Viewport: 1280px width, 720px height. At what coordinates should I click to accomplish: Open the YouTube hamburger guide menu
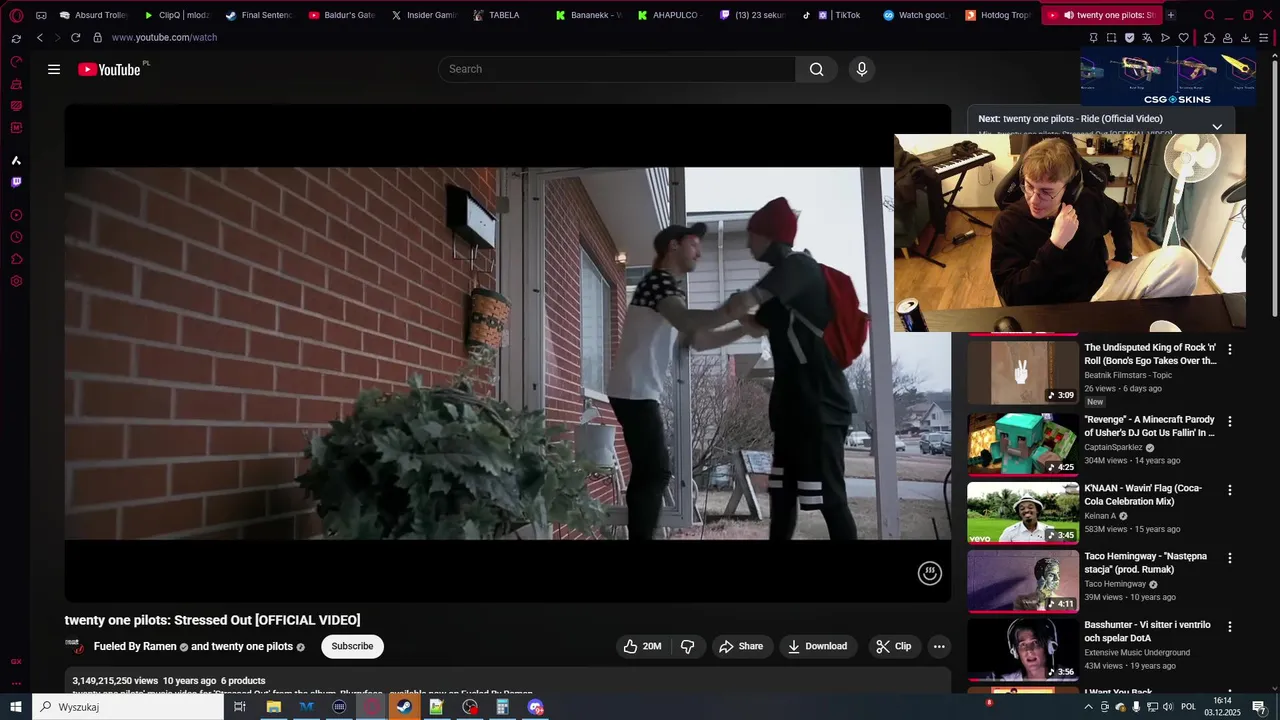[x=54, y=69]
